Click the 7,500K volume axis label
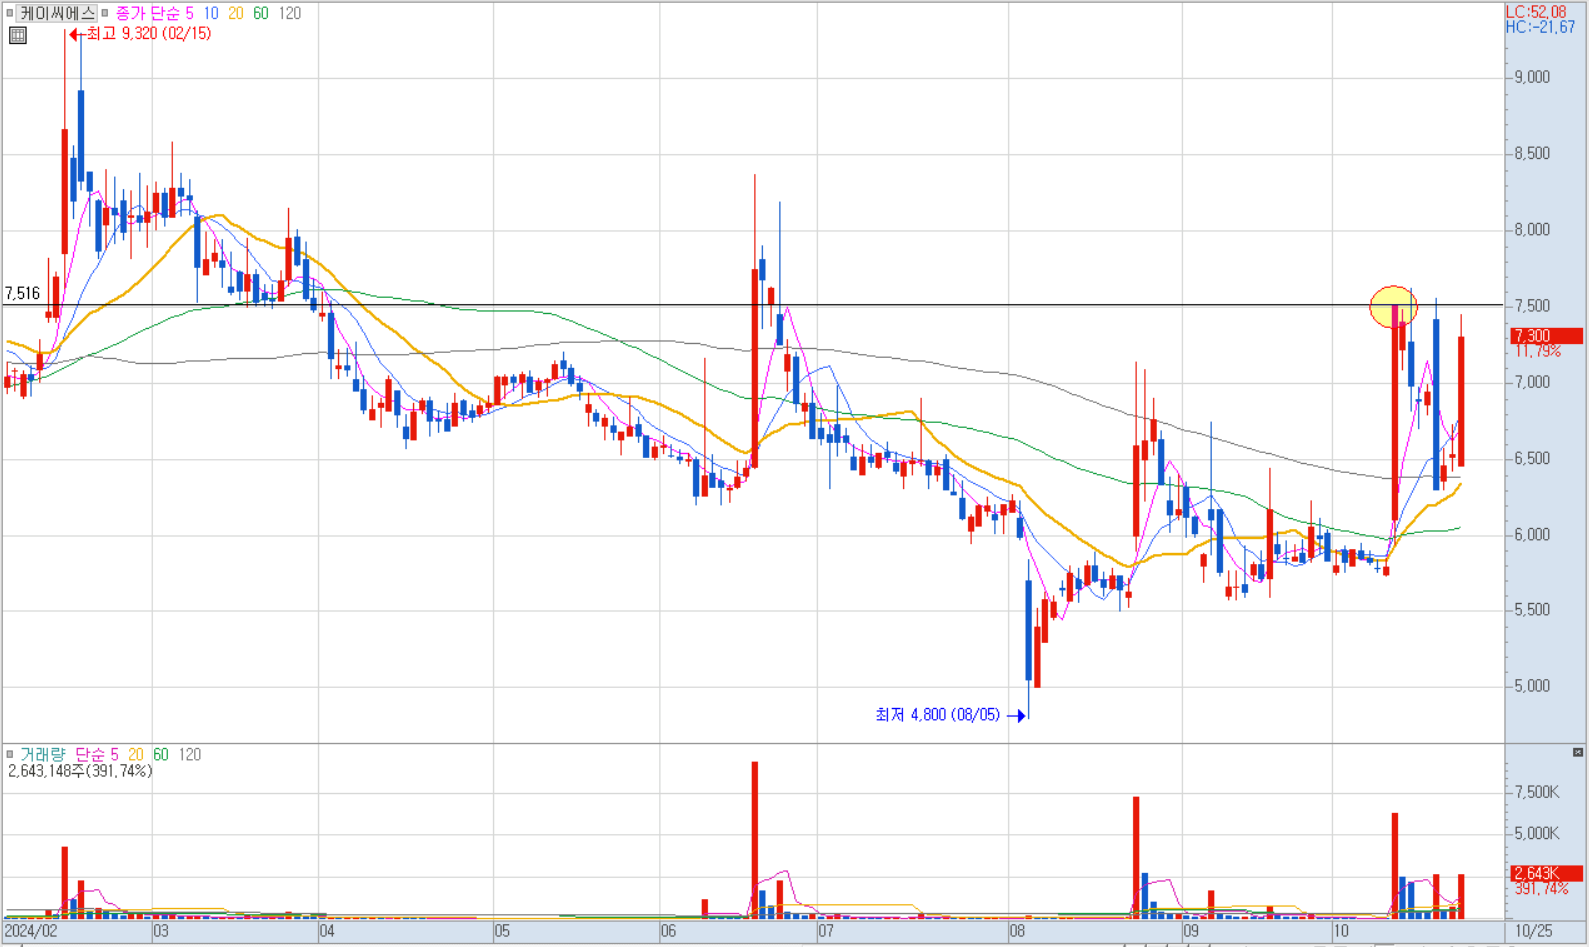Viewport: 1589px width, 947px height. (x=1536, y=792)
